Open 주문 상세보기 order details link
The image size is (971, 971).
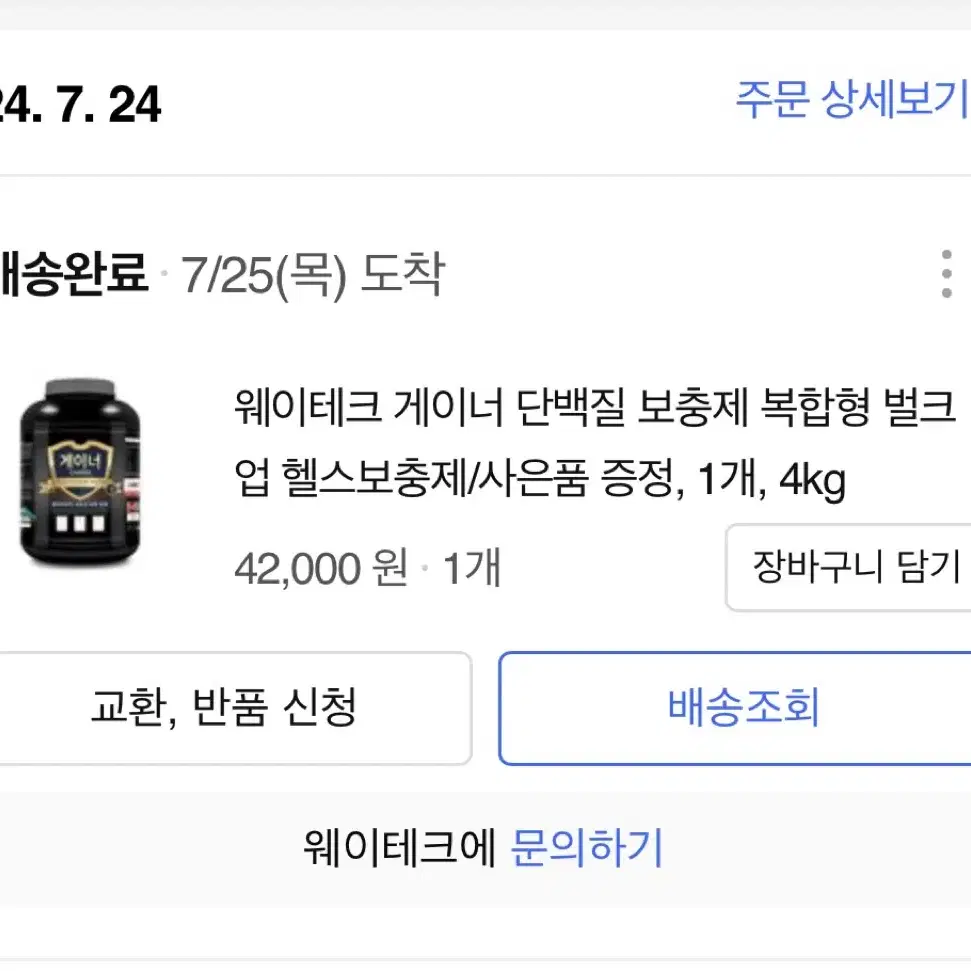(852, 99)
